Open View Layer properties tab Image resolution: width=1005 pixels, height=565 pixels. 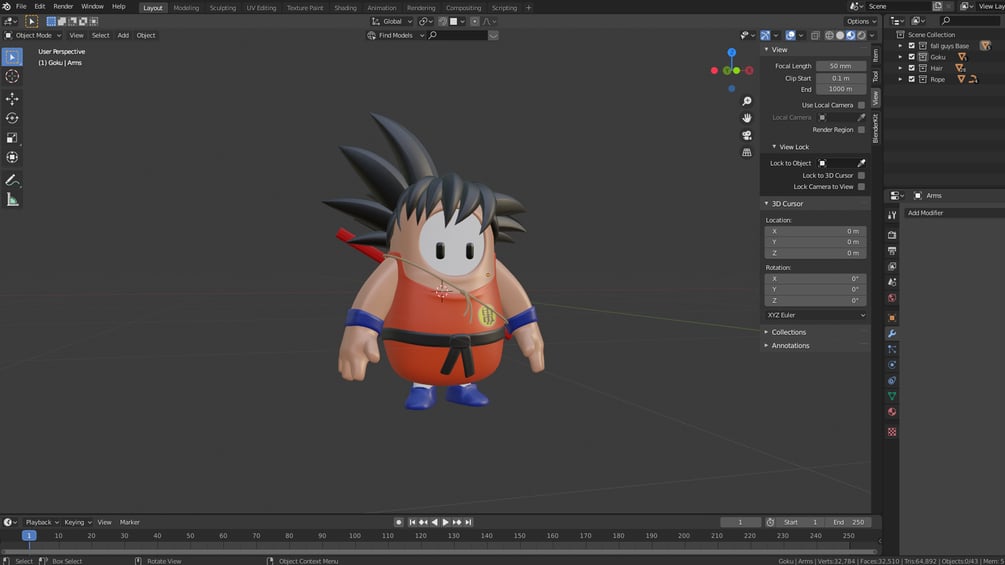click(892, 266)
